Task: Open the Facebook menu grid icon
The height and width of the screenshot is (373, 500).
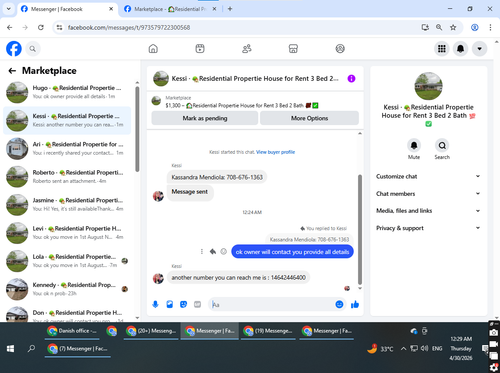Action: [x=442, y=49]
